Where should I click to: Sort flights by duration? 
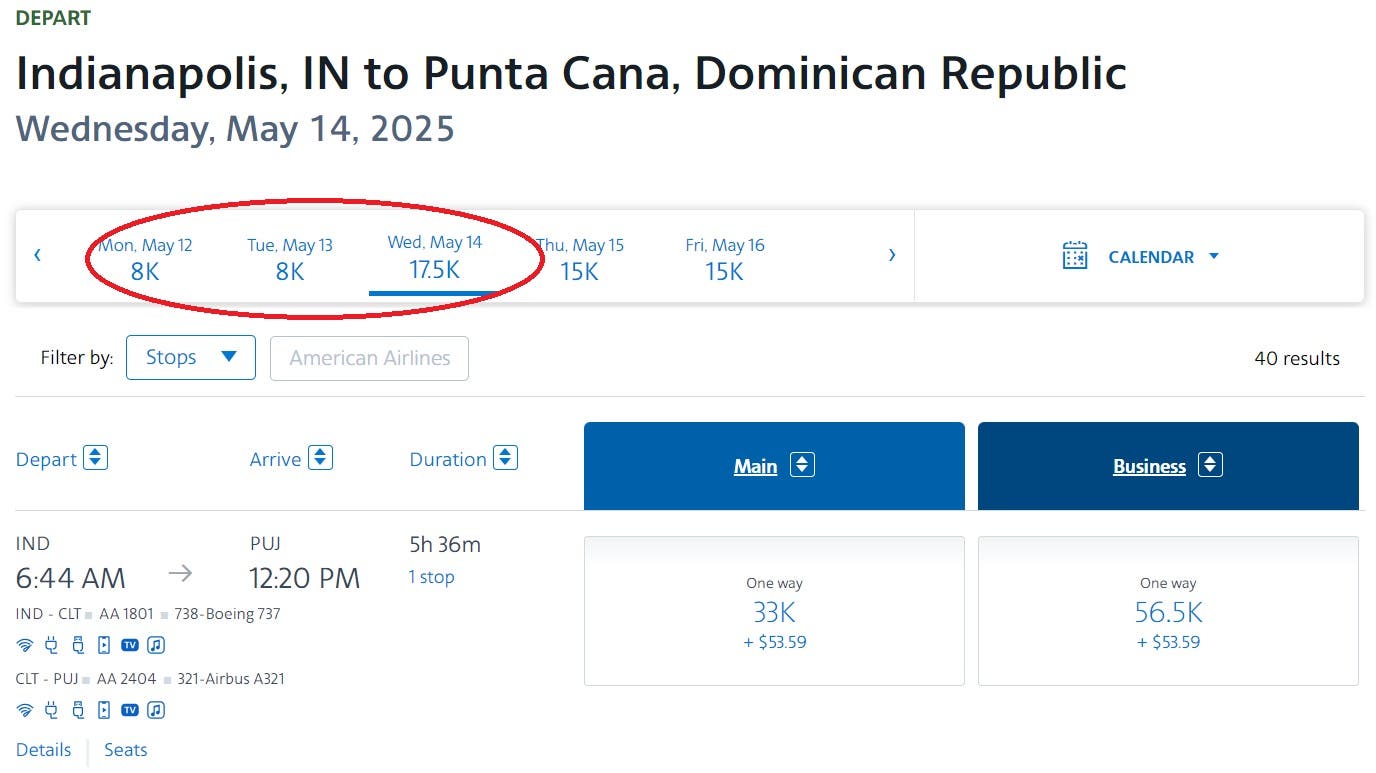coord(506,458)
